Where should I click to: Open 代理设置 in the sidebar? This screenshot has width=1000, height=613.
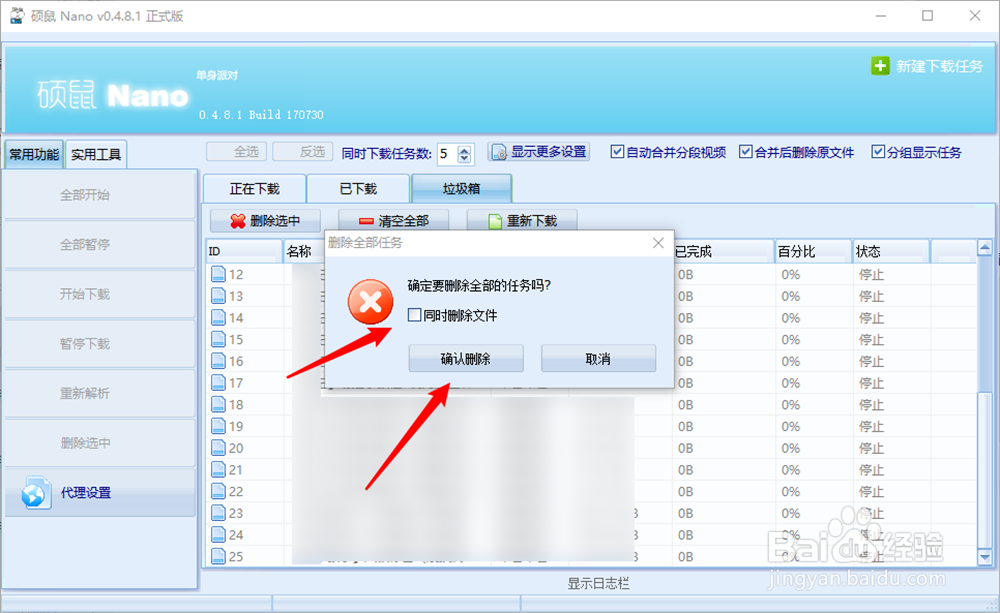click(100, 492)
